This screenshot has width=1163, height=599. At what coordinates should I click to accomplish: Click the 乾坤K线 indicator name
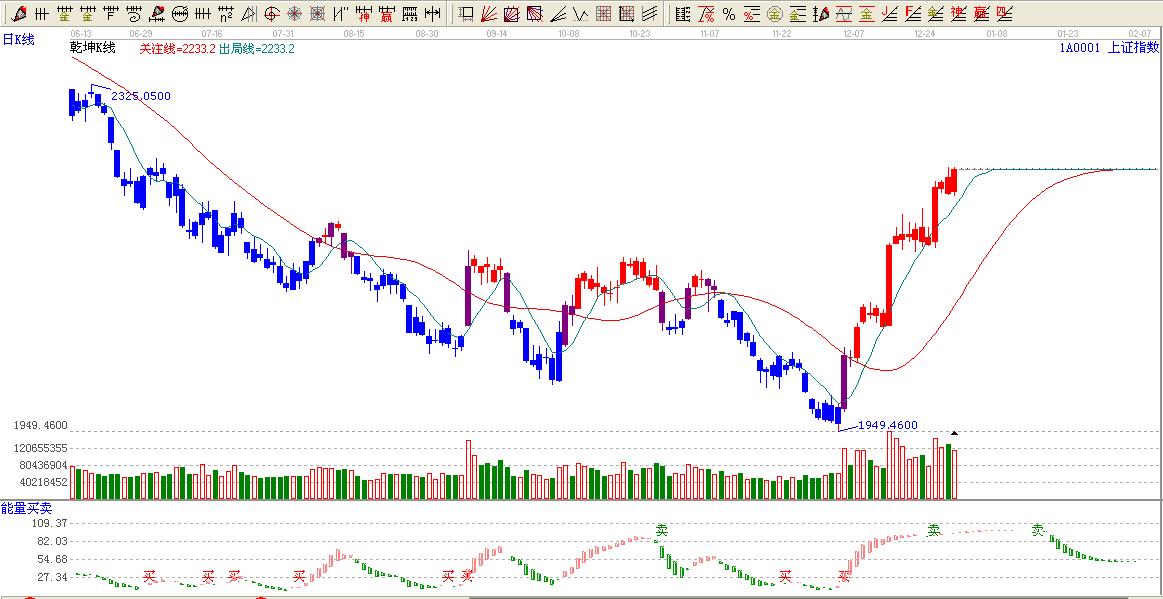(92, 48)
